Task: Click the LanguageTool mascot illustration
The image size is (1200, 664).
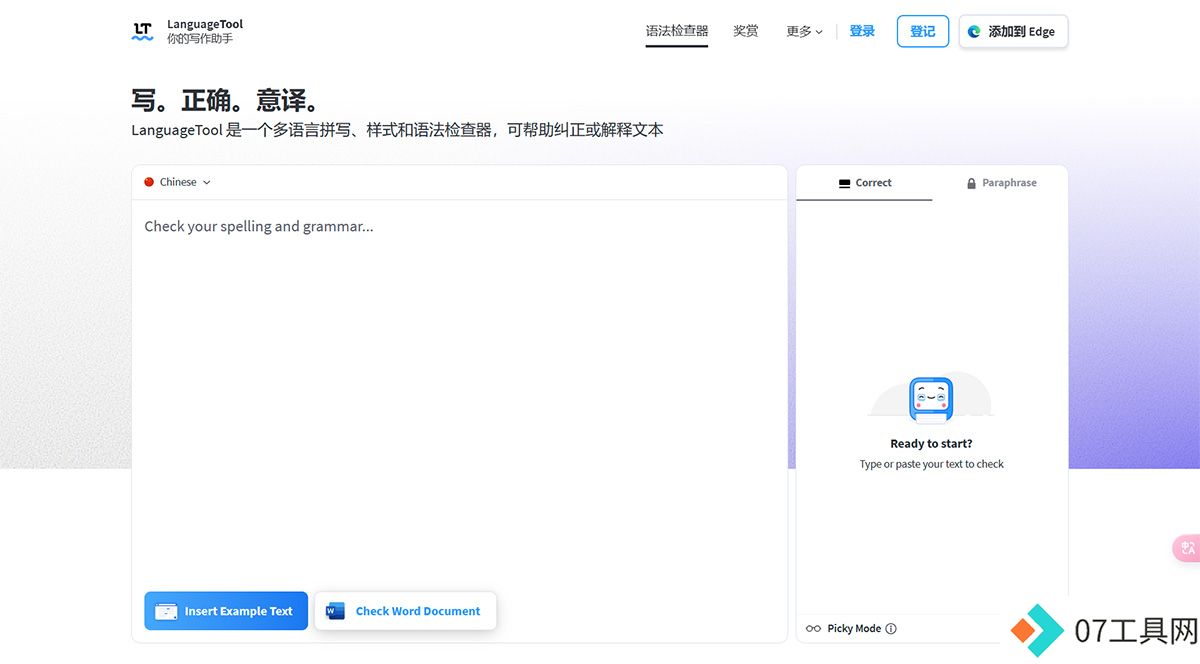Action: point(931,400)
